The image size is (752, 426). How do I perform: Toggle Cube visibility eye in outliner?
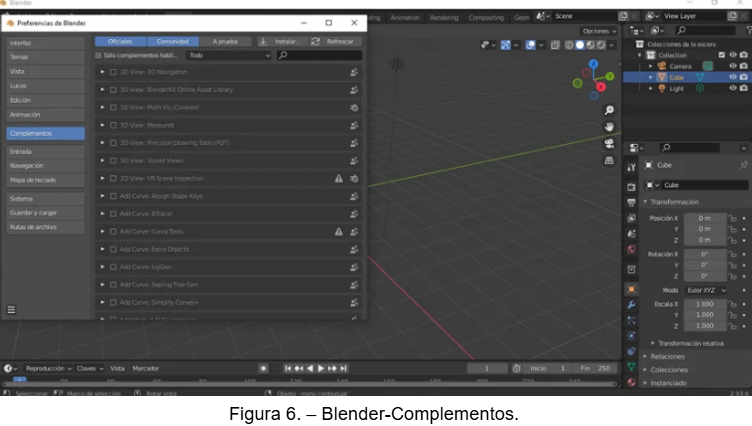733,77
